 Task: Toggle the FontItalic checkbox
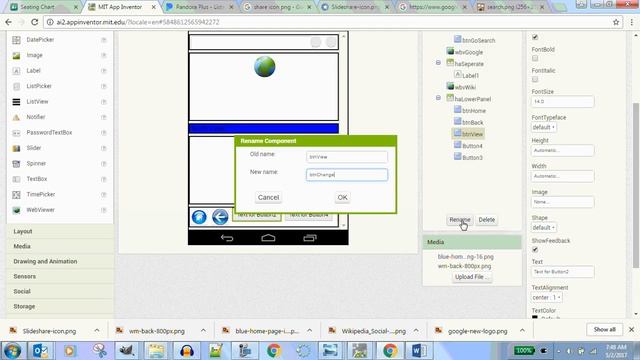[535, 80]
